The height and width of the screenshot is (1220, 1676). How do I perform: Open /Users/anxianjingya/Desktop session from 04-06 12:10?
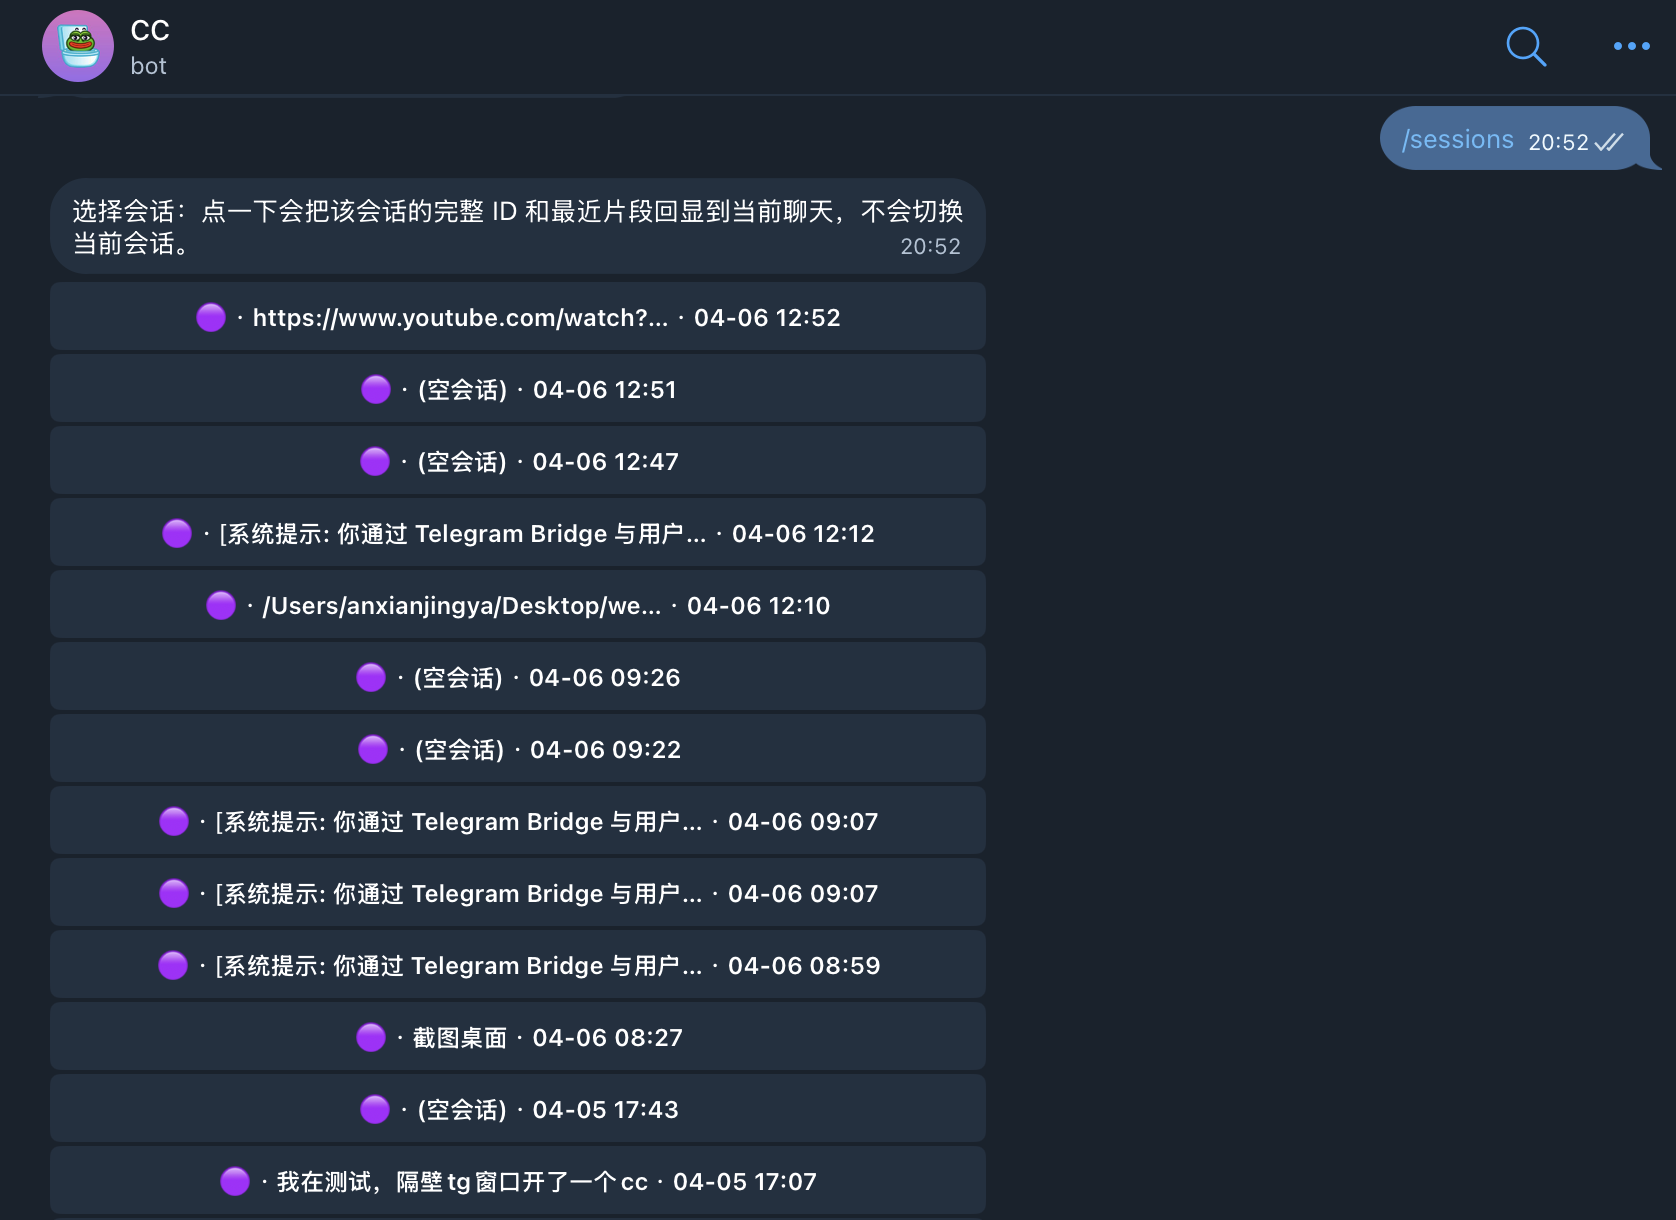coord(518,605)
